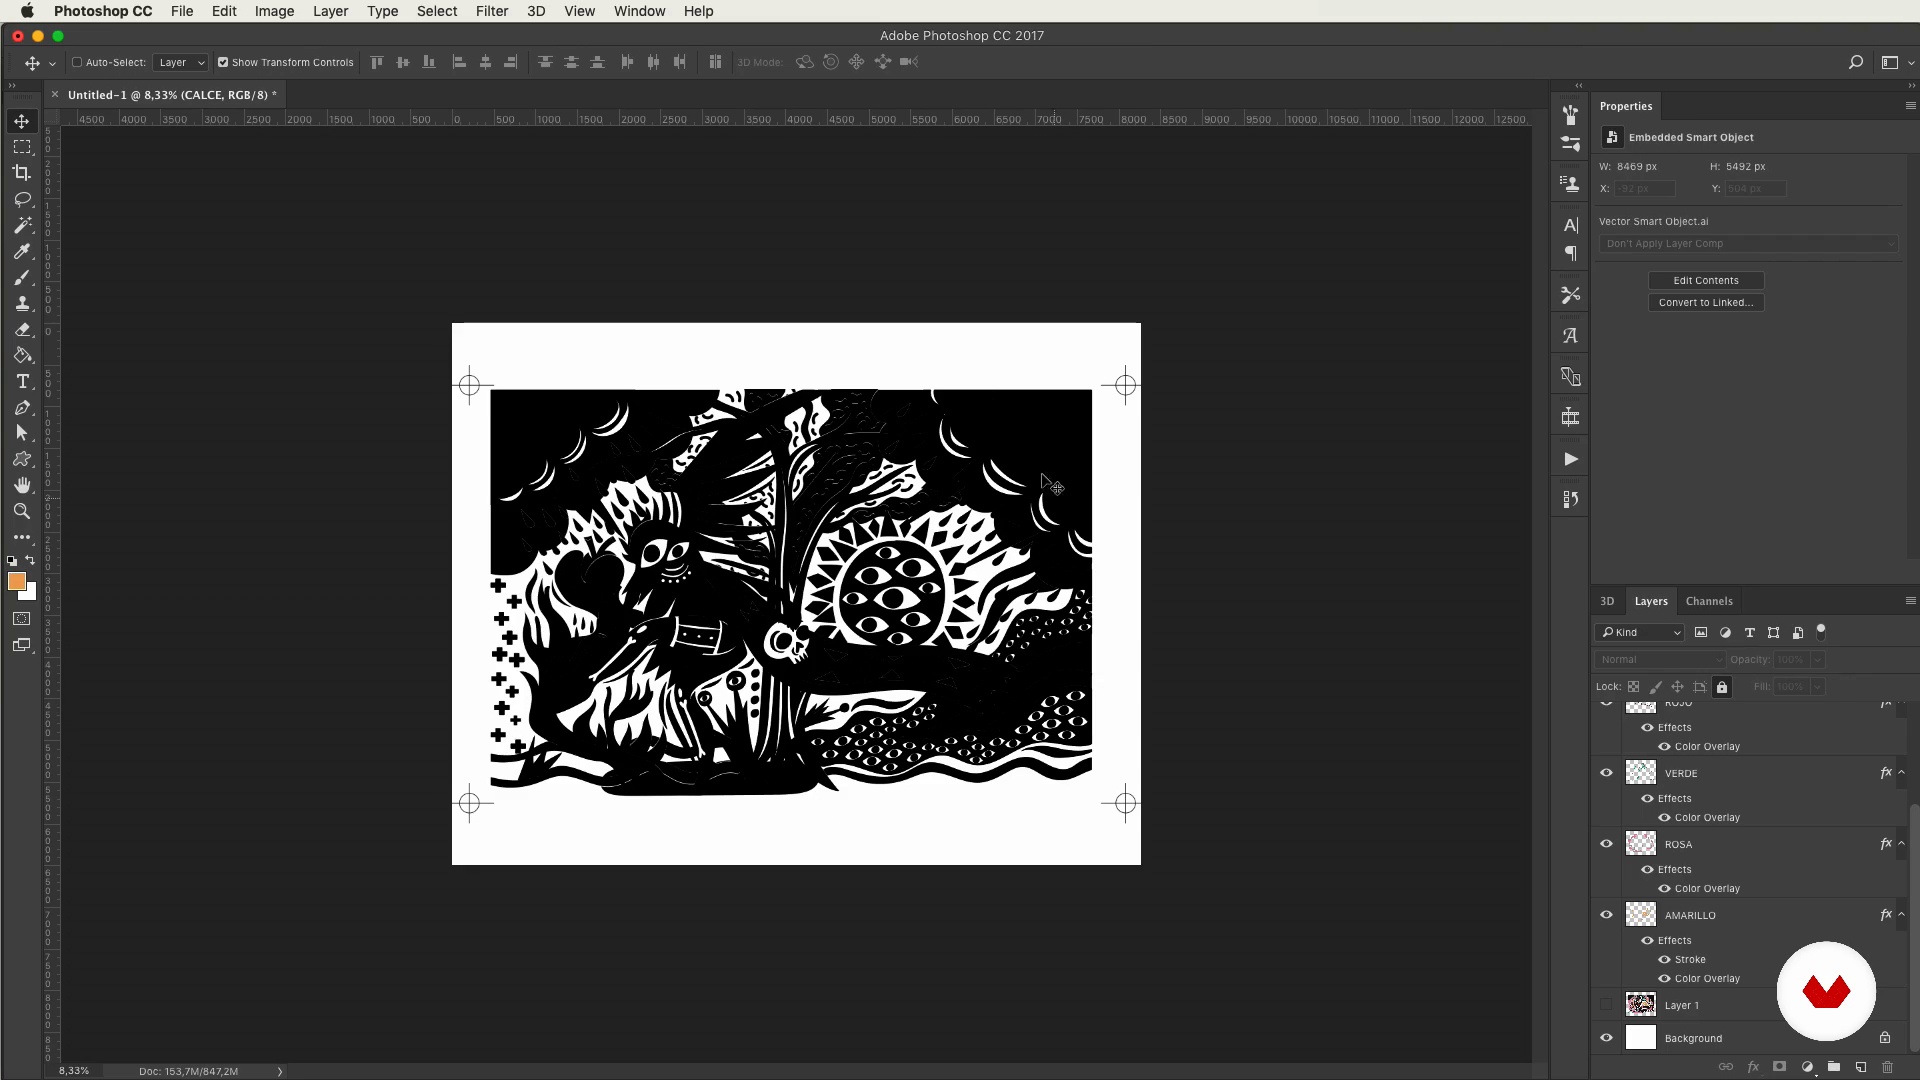Click the white background color swatch

30,594
